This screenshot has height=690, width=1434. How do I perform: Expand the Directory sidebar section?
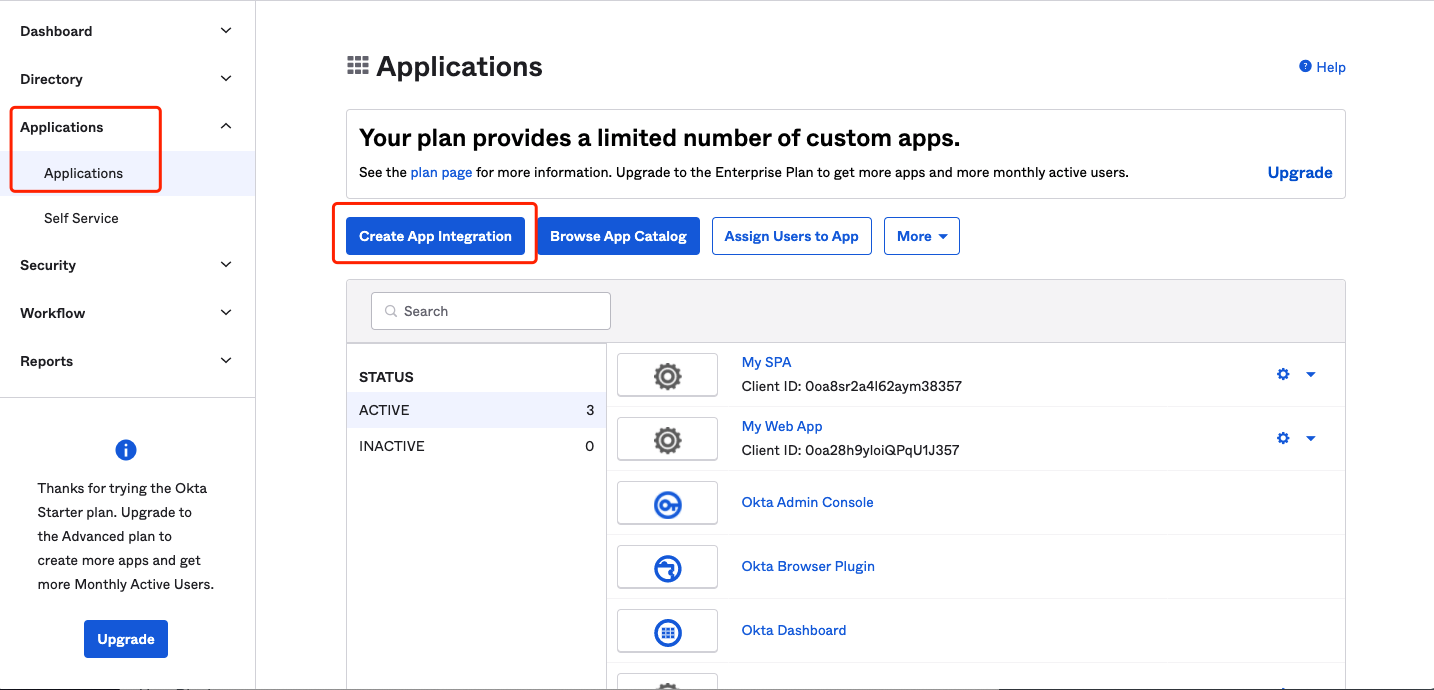226,79
